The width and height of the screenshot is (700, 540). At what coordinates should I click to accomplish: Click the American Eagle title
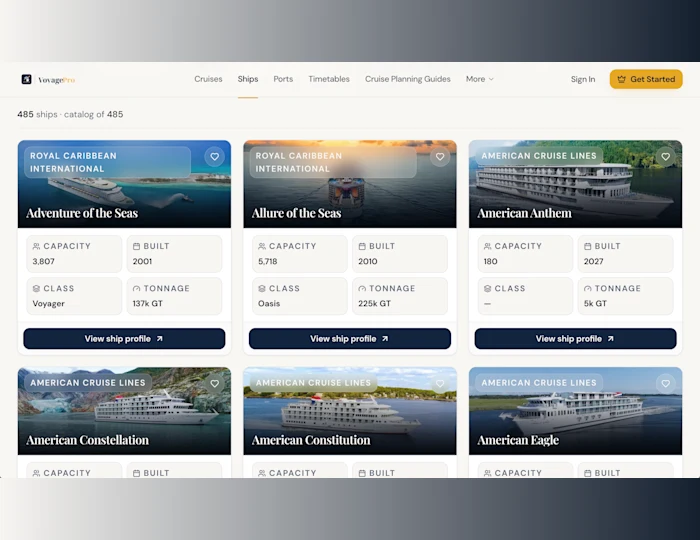click(x=518, y=440)
